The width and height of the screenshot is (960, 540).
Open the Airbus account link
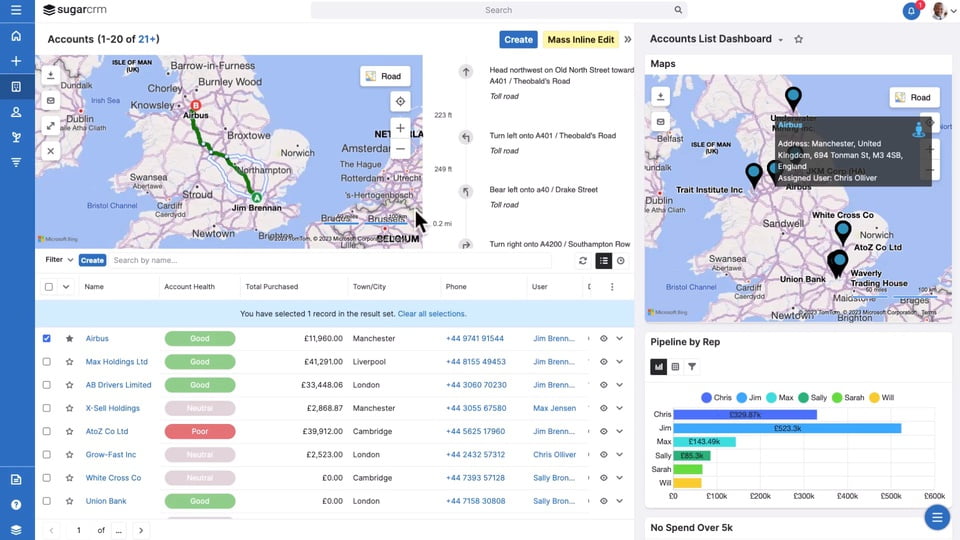point(97,339)
